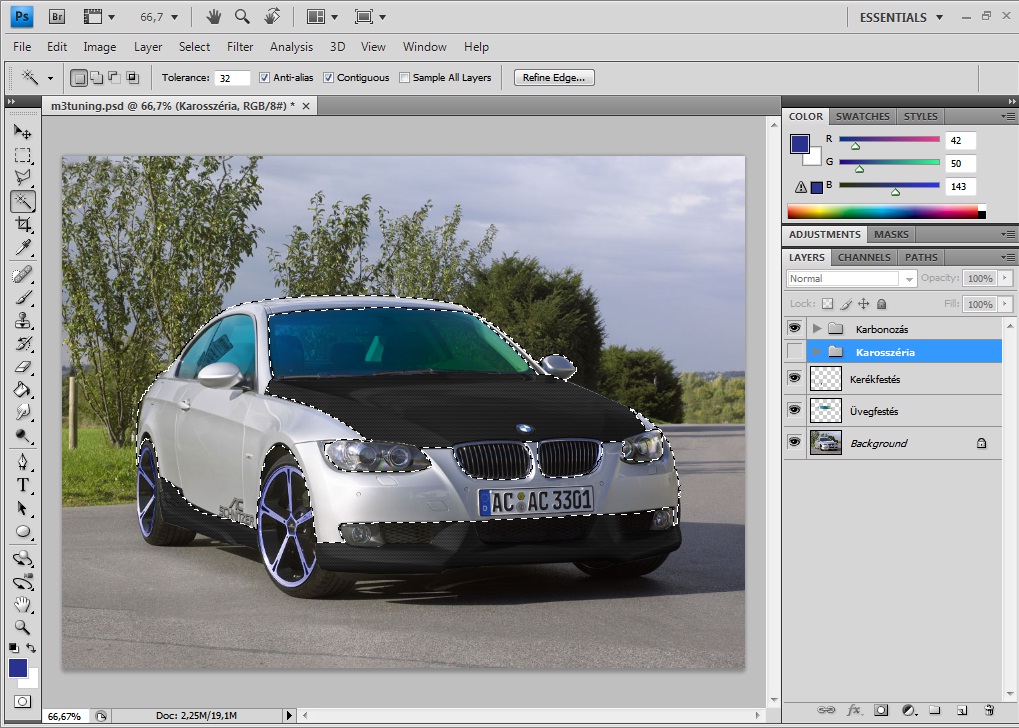This screenshot has height=728, width=1019.
Task: Select the Zoom tool in toolbox
Action: coord(22,628)
